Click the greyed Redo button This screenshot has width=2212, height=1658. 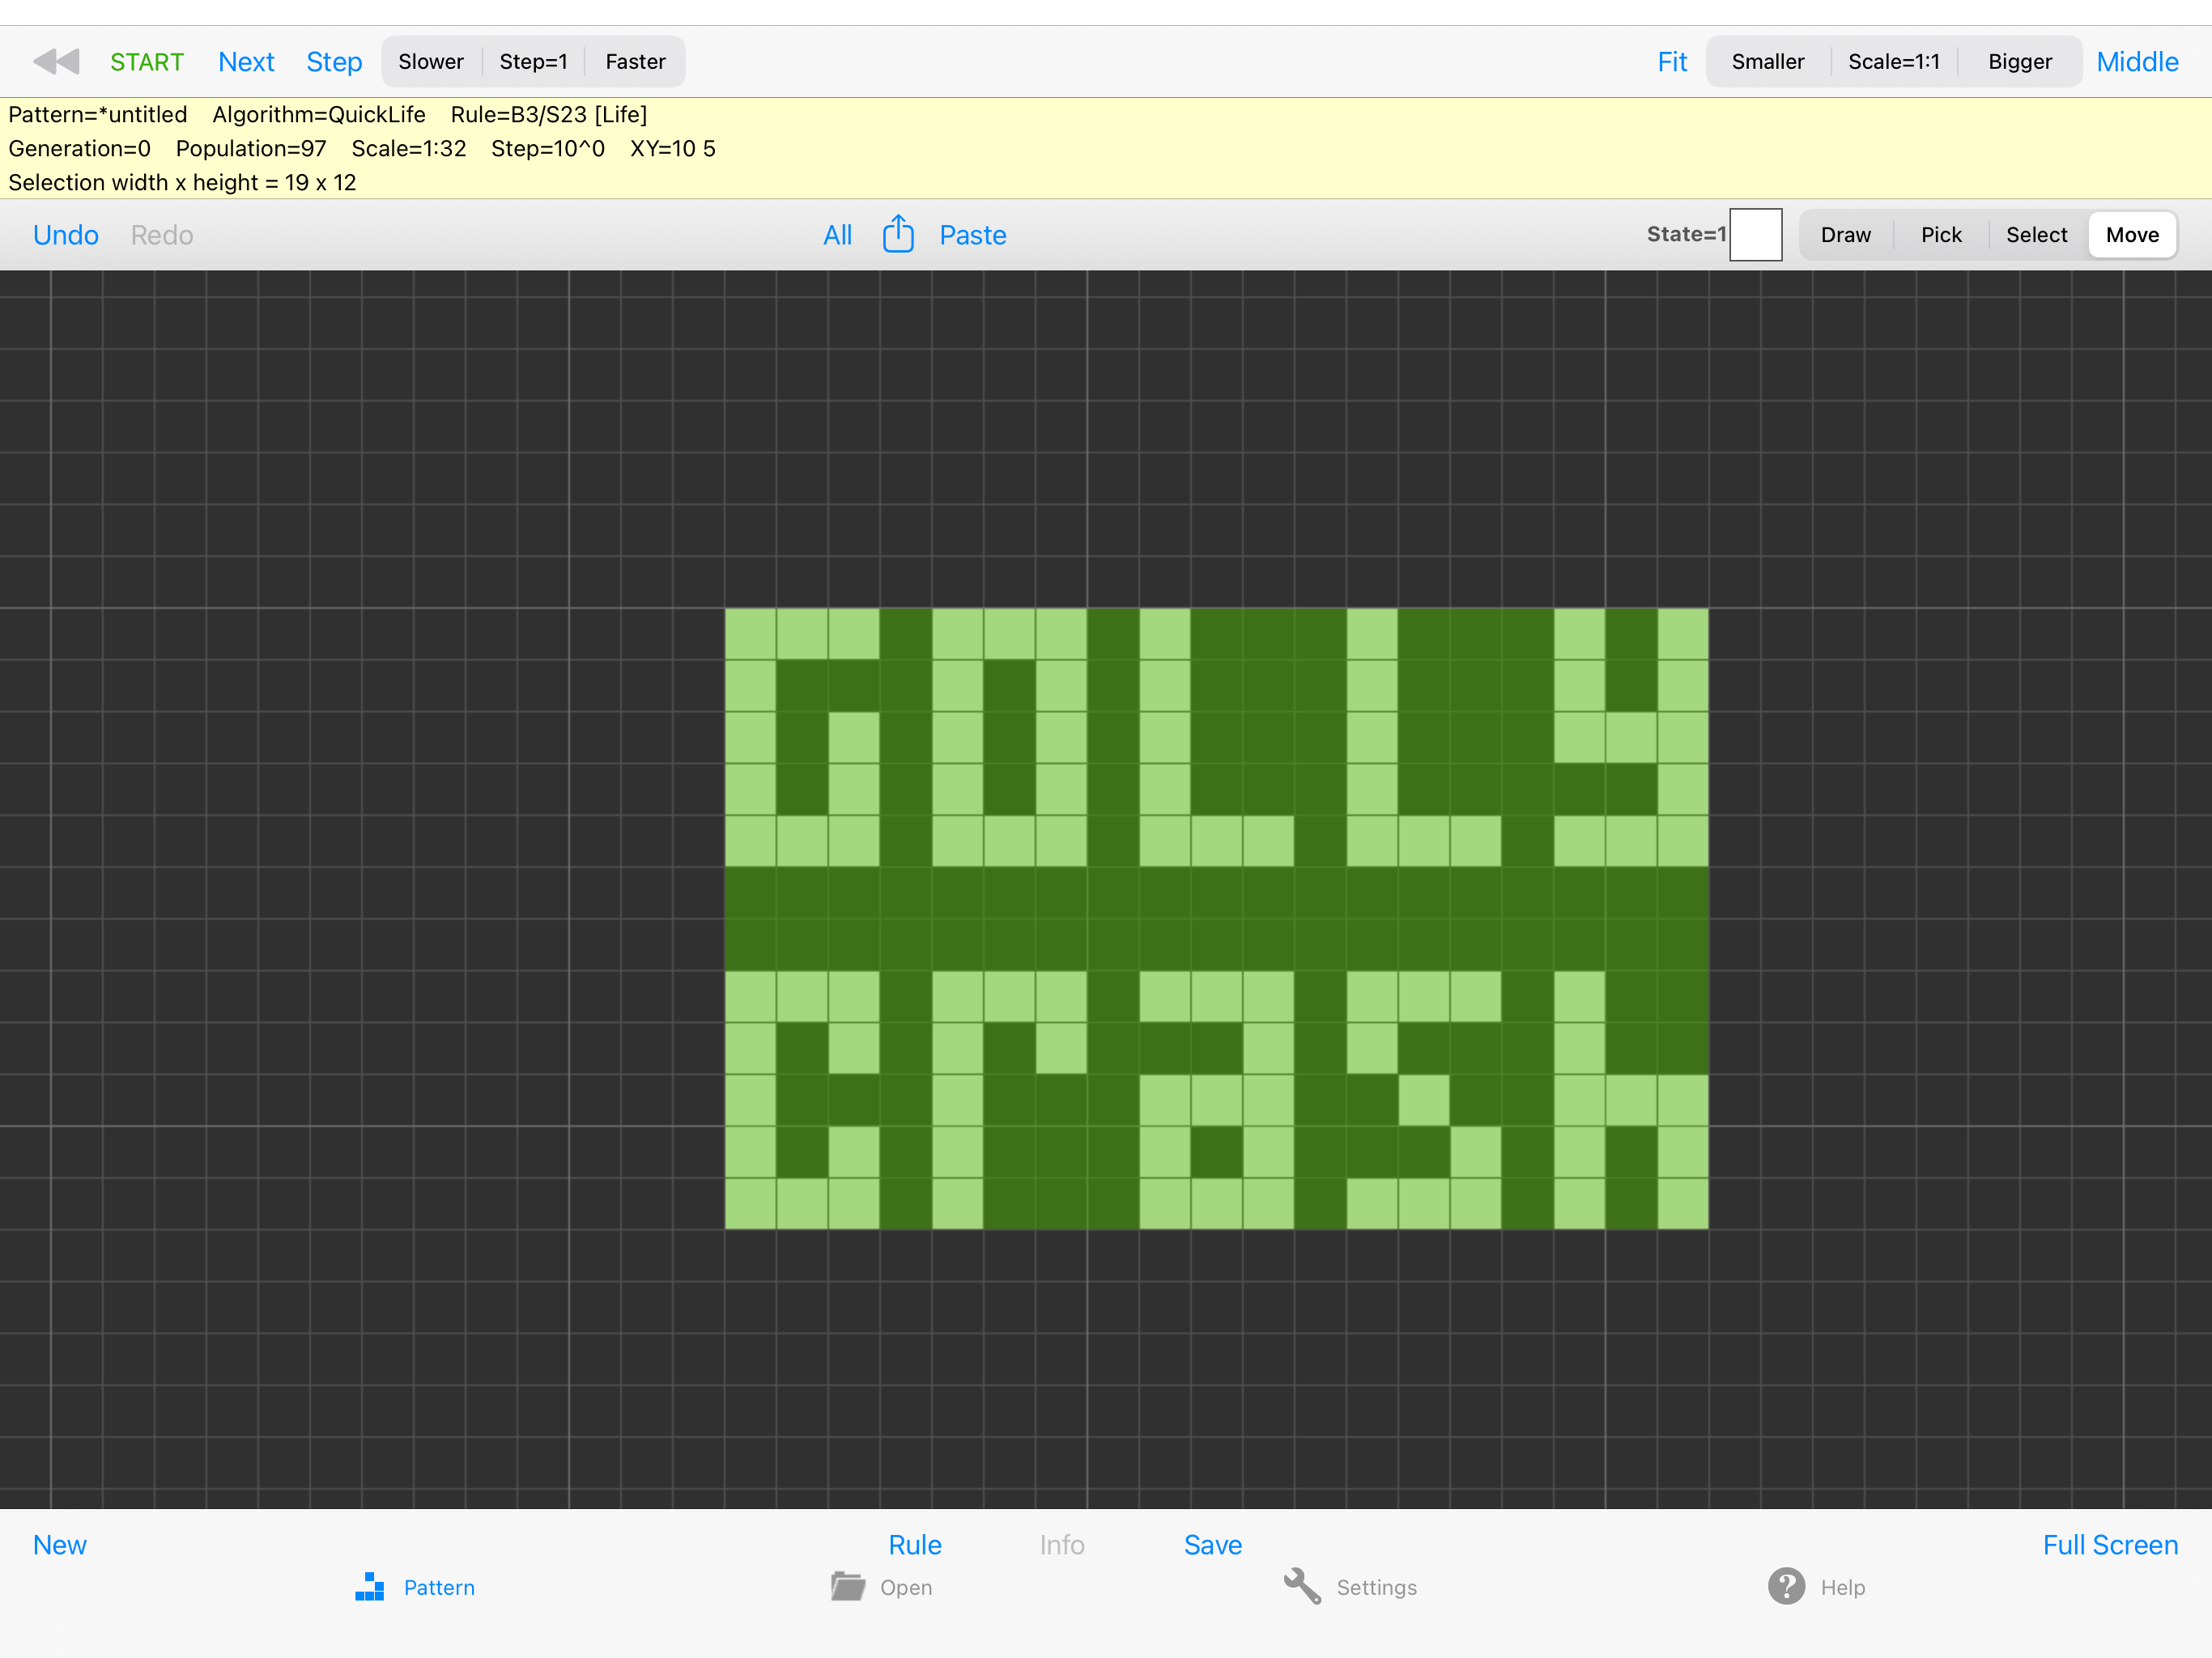pos(162,235)
